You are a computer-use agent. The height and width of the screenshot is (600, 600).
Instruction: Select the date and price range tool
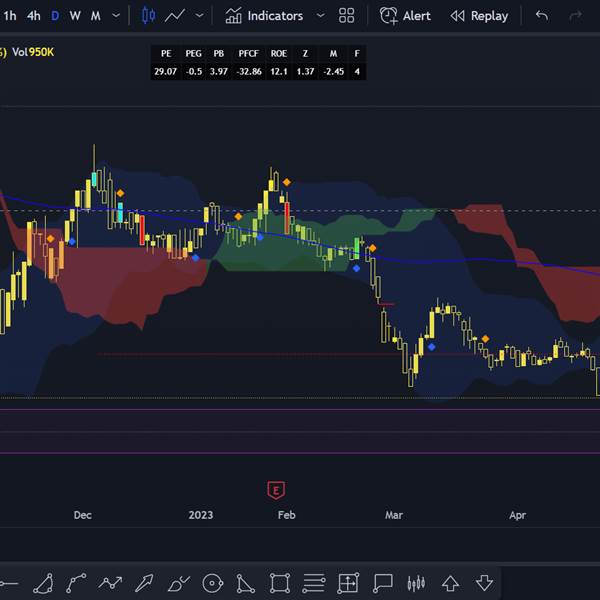348,583
